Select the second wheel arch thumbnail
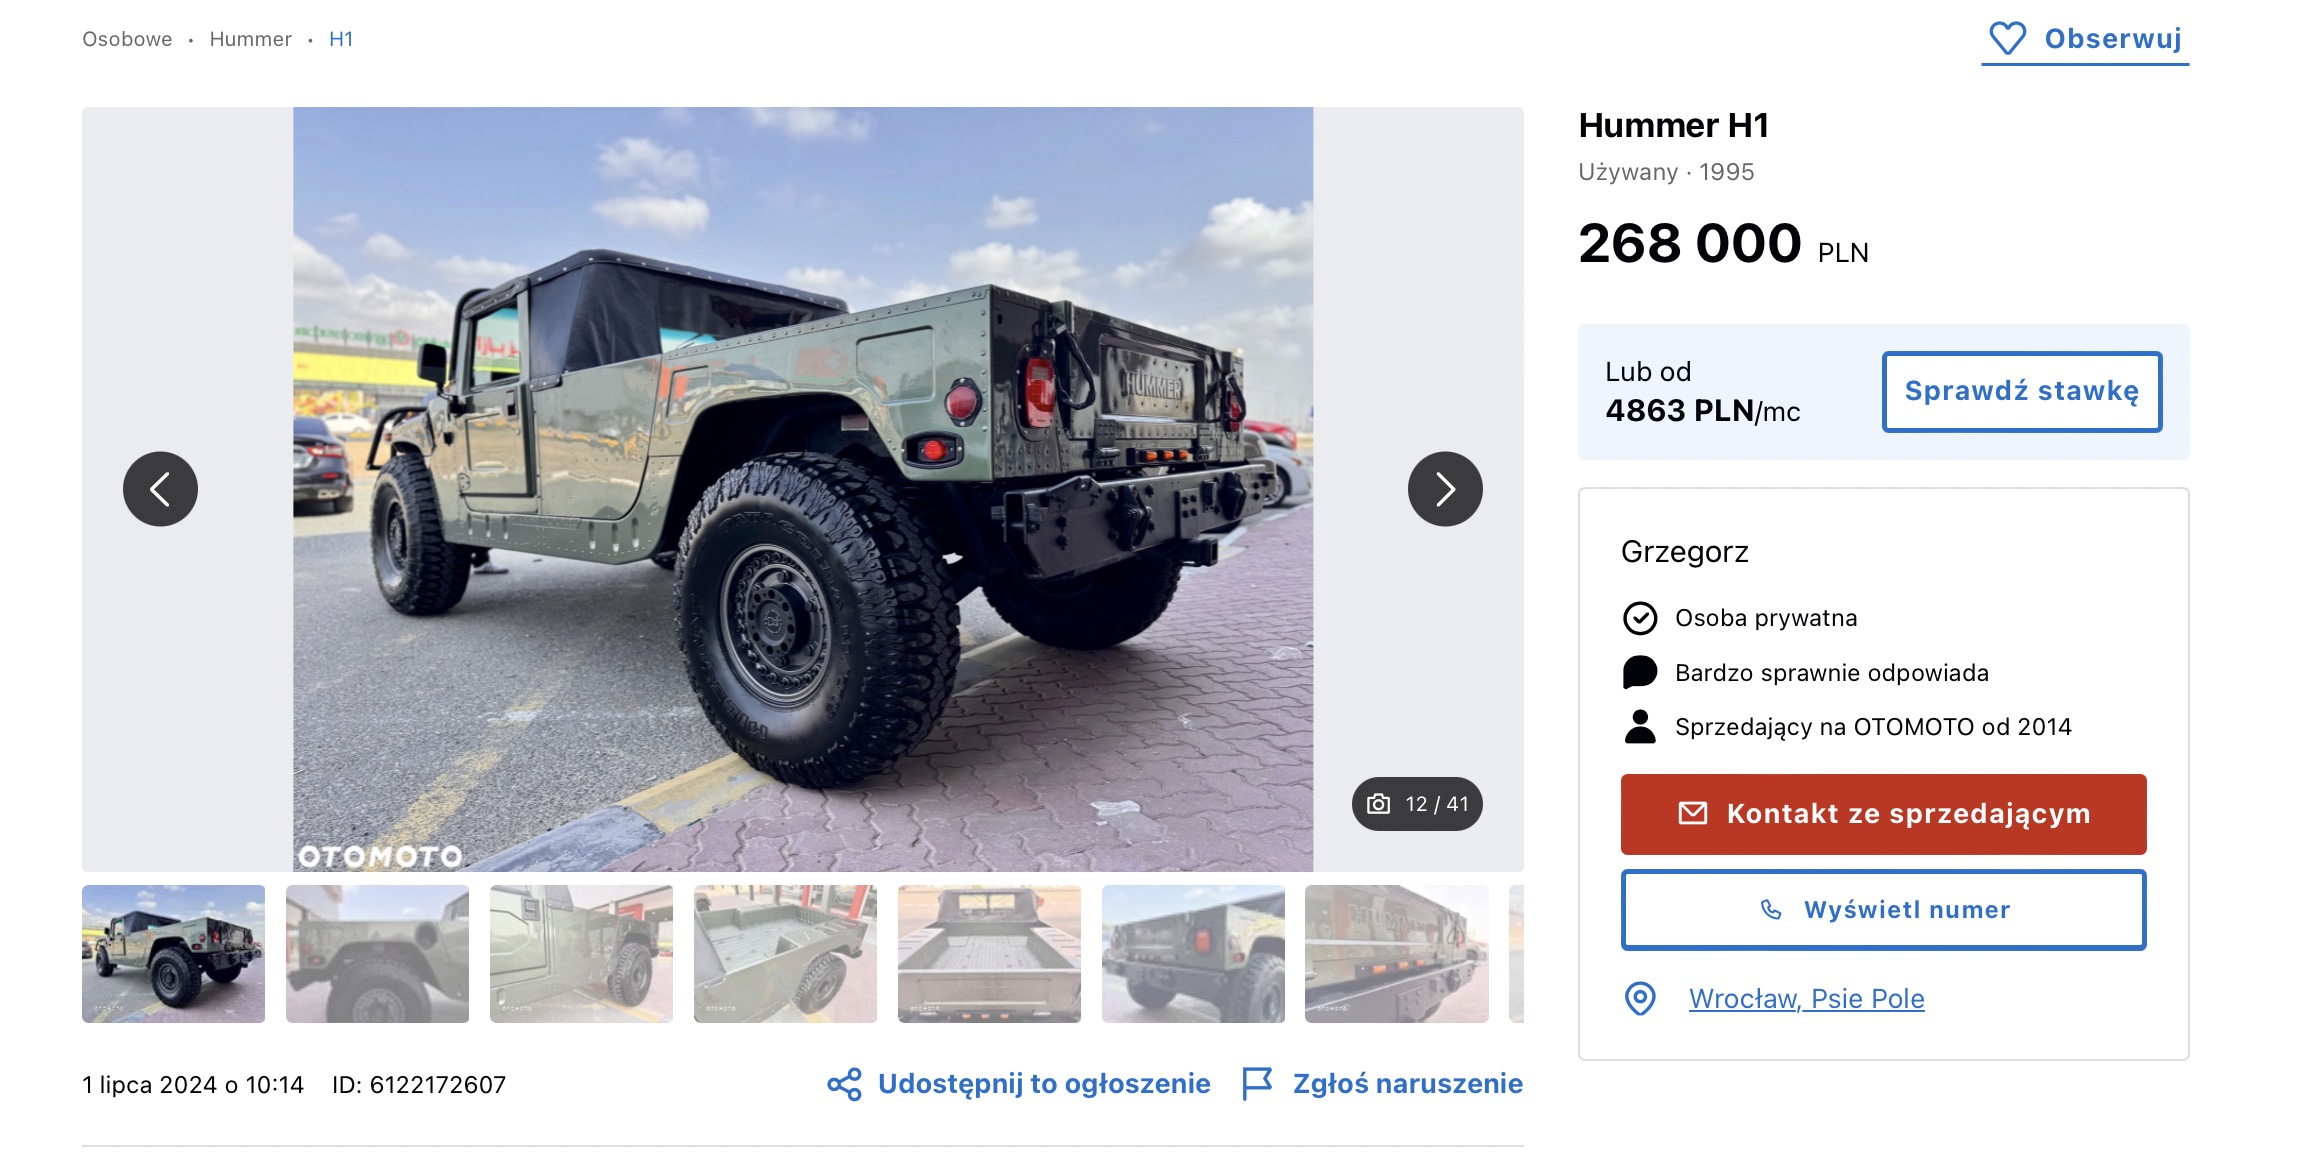Viewport: 2304px width, 1152px height. [378, 954]
